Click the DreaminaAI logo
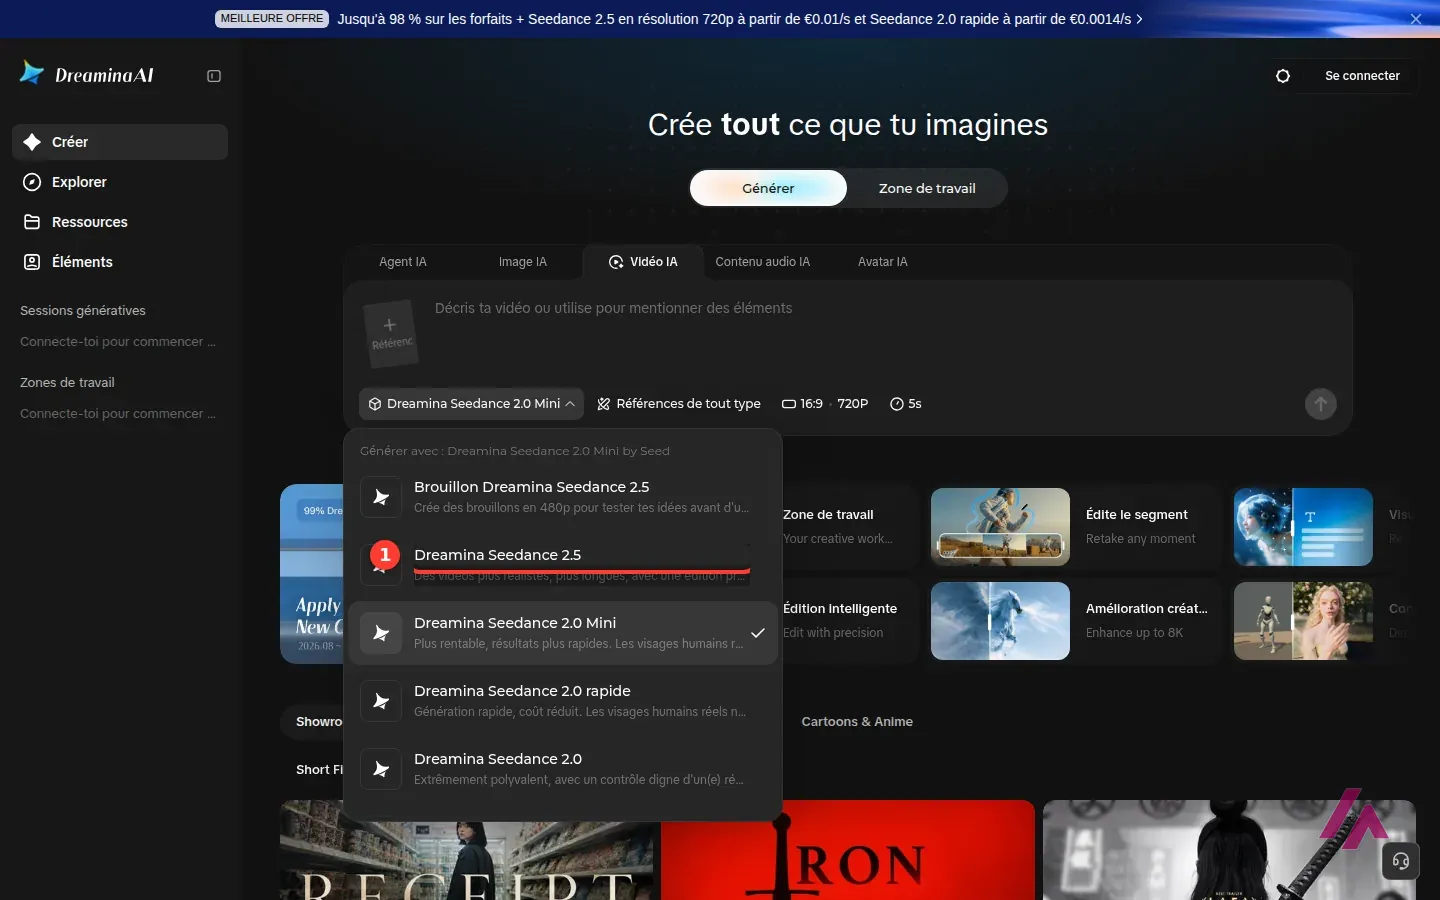The width and height of the screenshot is (1440, 900). [x=87, y=75]
